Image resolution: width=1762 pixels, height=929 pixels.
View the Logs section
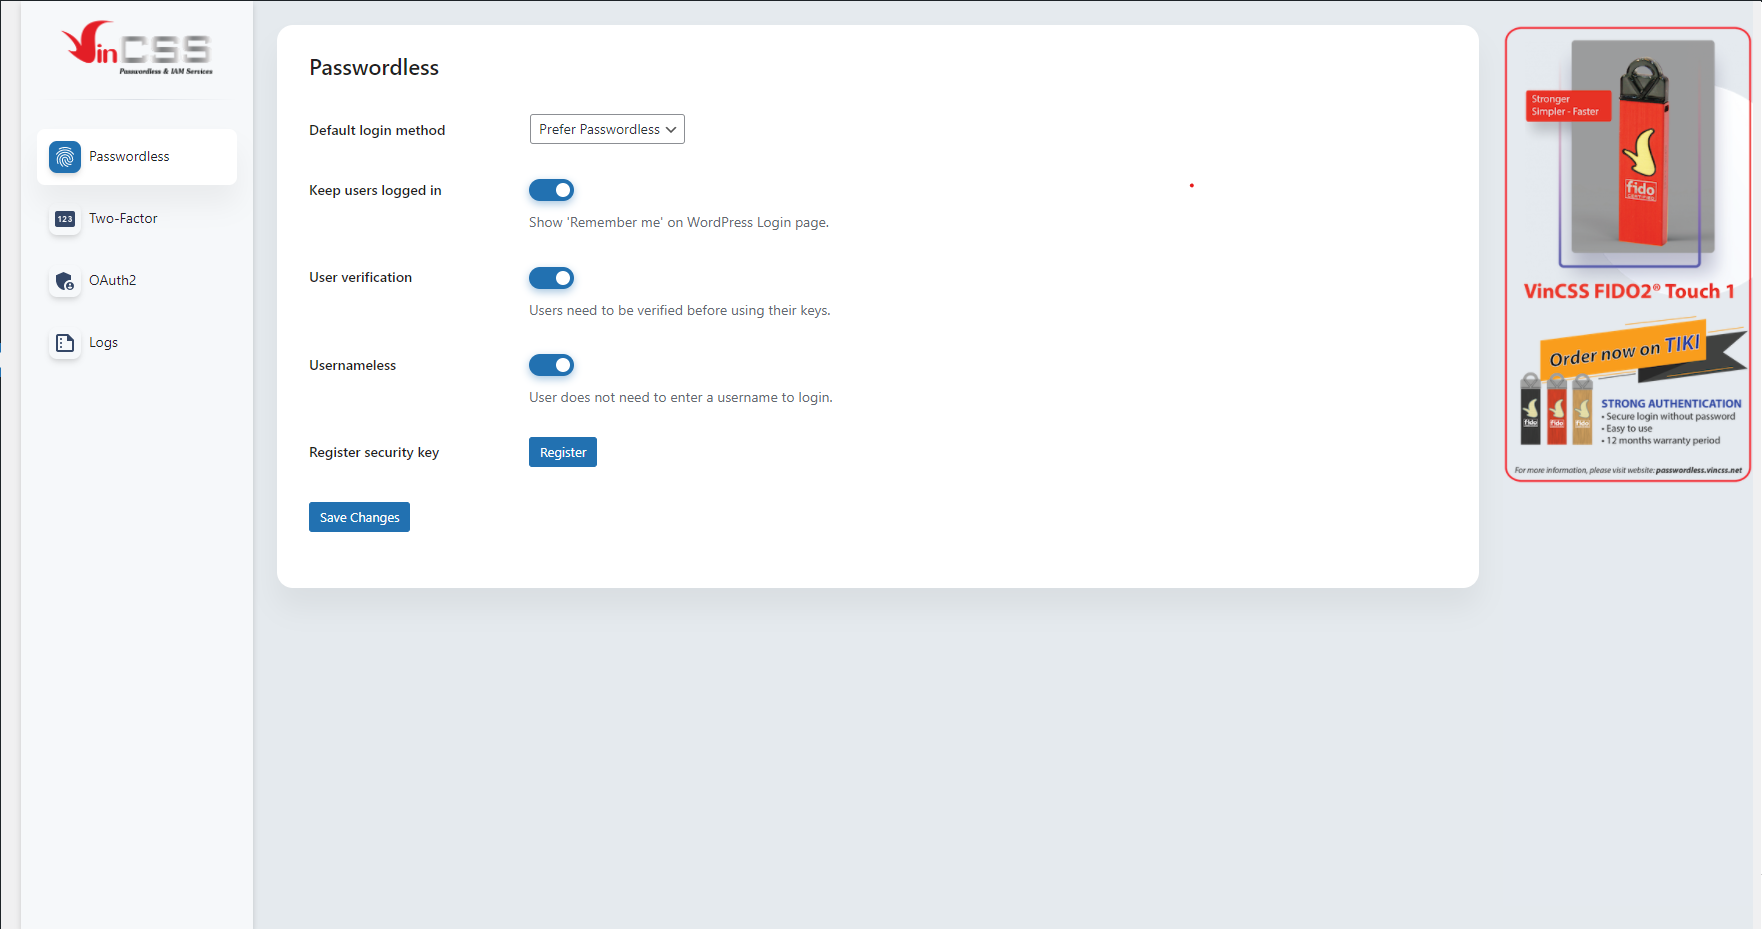point(103,342)
